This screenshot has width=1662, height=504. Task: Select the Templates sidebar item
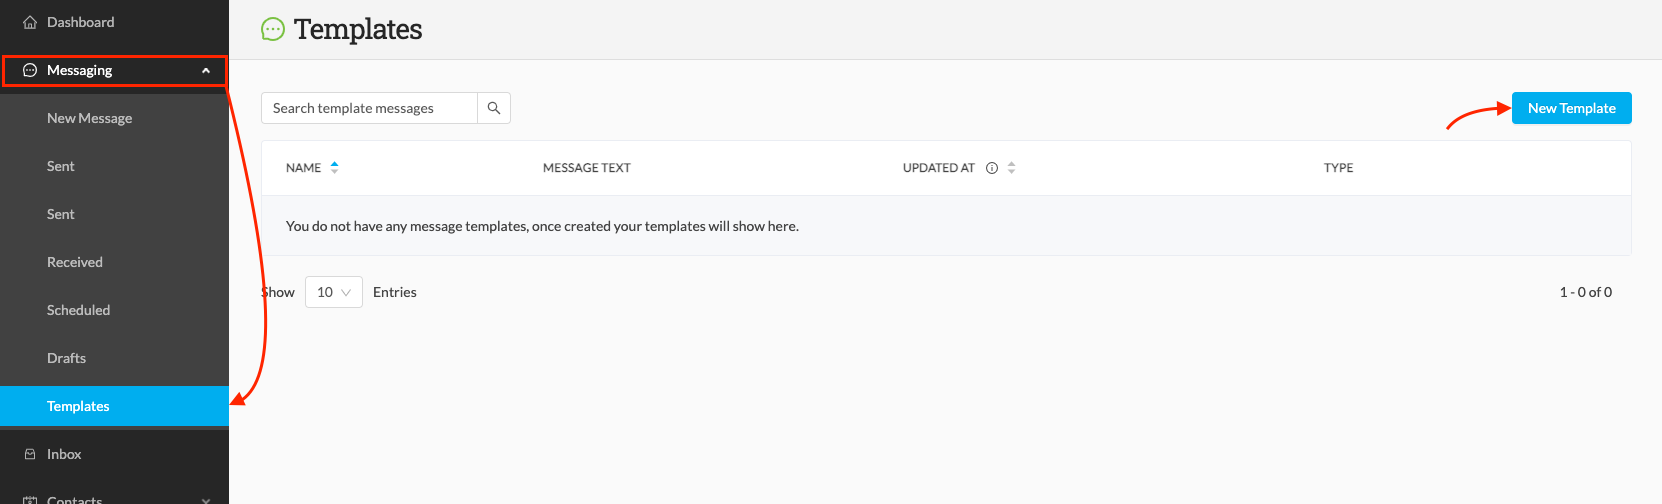(x=114, y=406)
